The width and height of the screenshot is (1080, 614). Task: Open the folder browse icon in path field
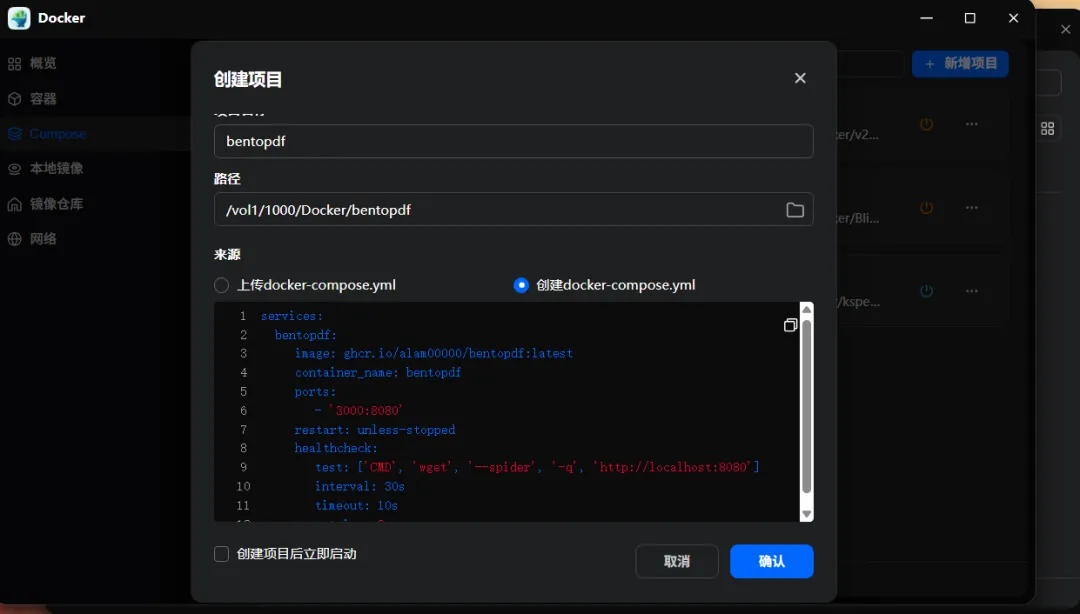pos(795,209)
